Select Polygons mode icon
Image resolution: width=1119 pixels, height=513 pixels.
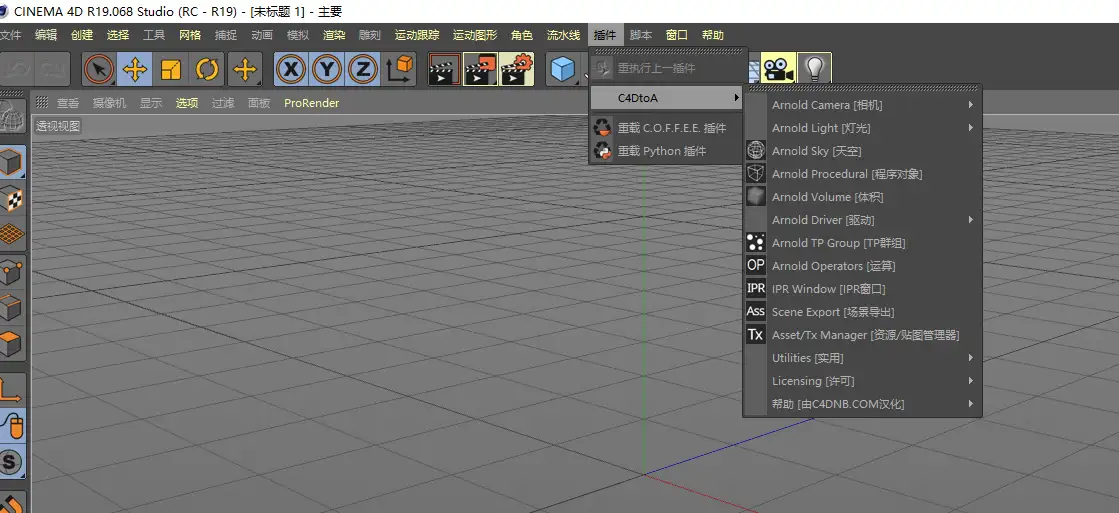[x=13, y=344]
